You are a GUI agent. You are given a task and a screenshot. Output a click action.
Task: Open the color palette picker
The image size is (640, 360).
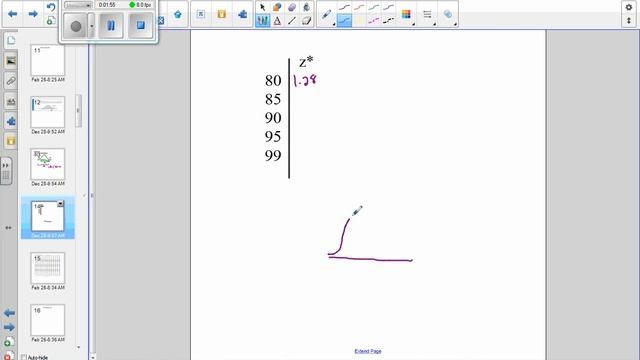click(406, 15)
